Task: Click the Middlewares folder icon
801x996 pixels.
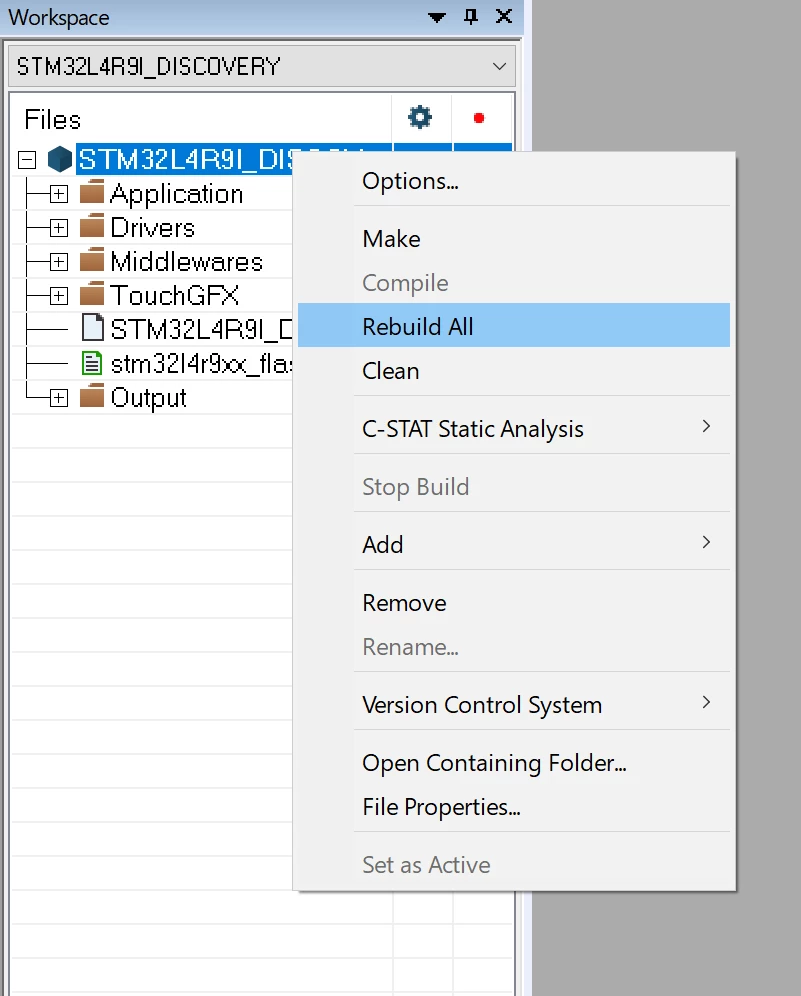Action: click(x=92, y=260)
